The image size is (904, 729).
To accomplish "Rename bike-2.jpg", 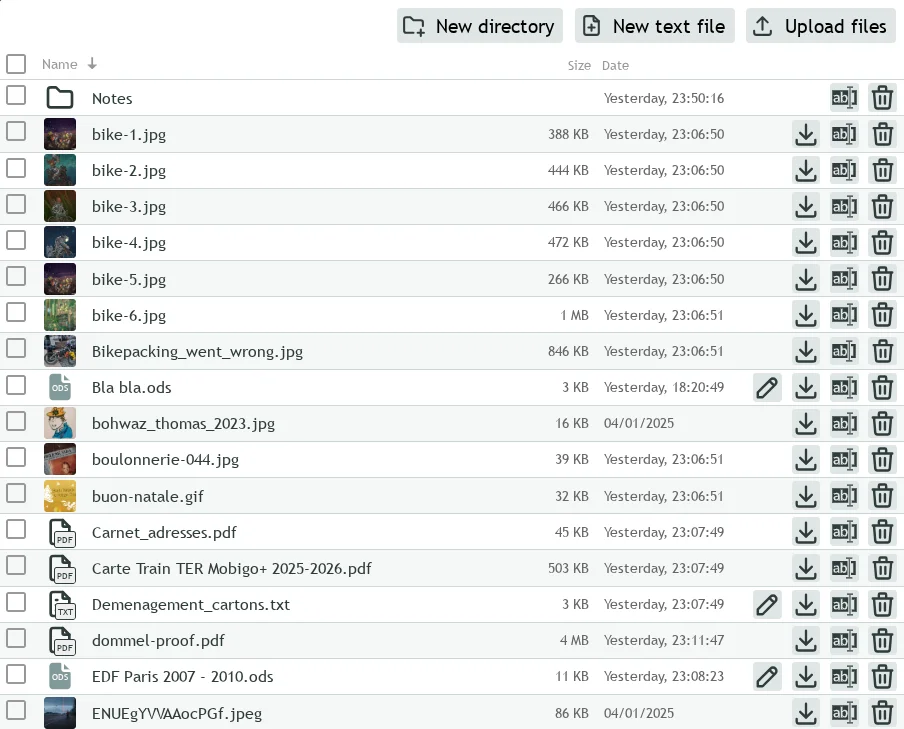I will pos(844,171).
